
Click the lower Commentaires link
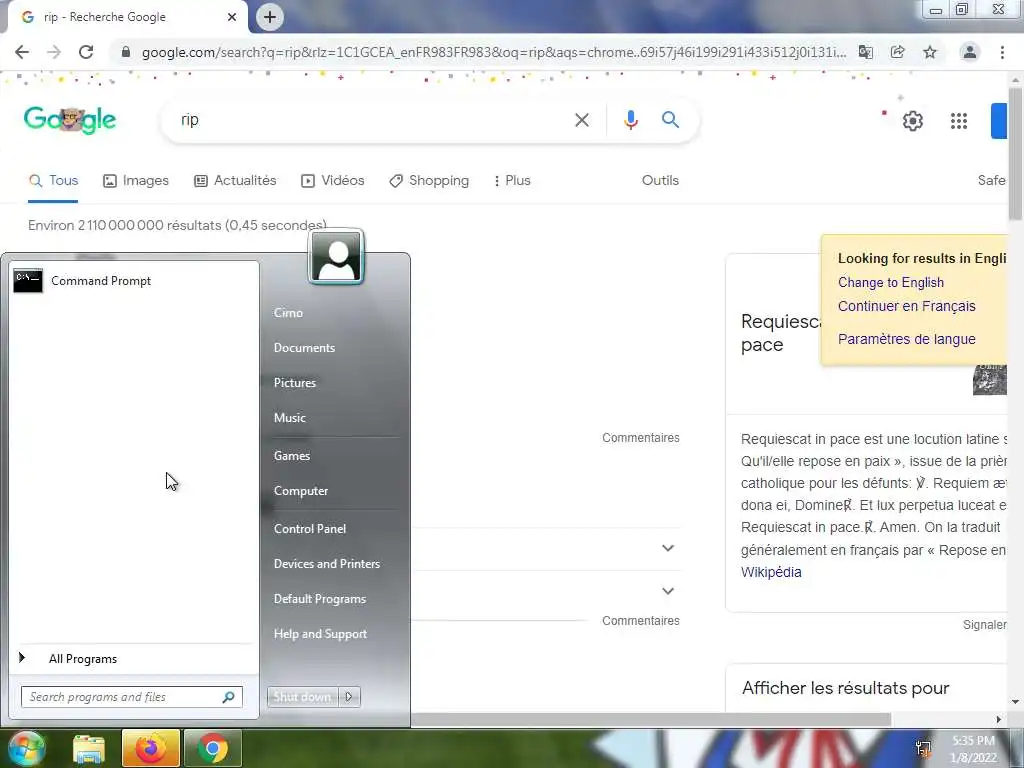coord(641,621)
